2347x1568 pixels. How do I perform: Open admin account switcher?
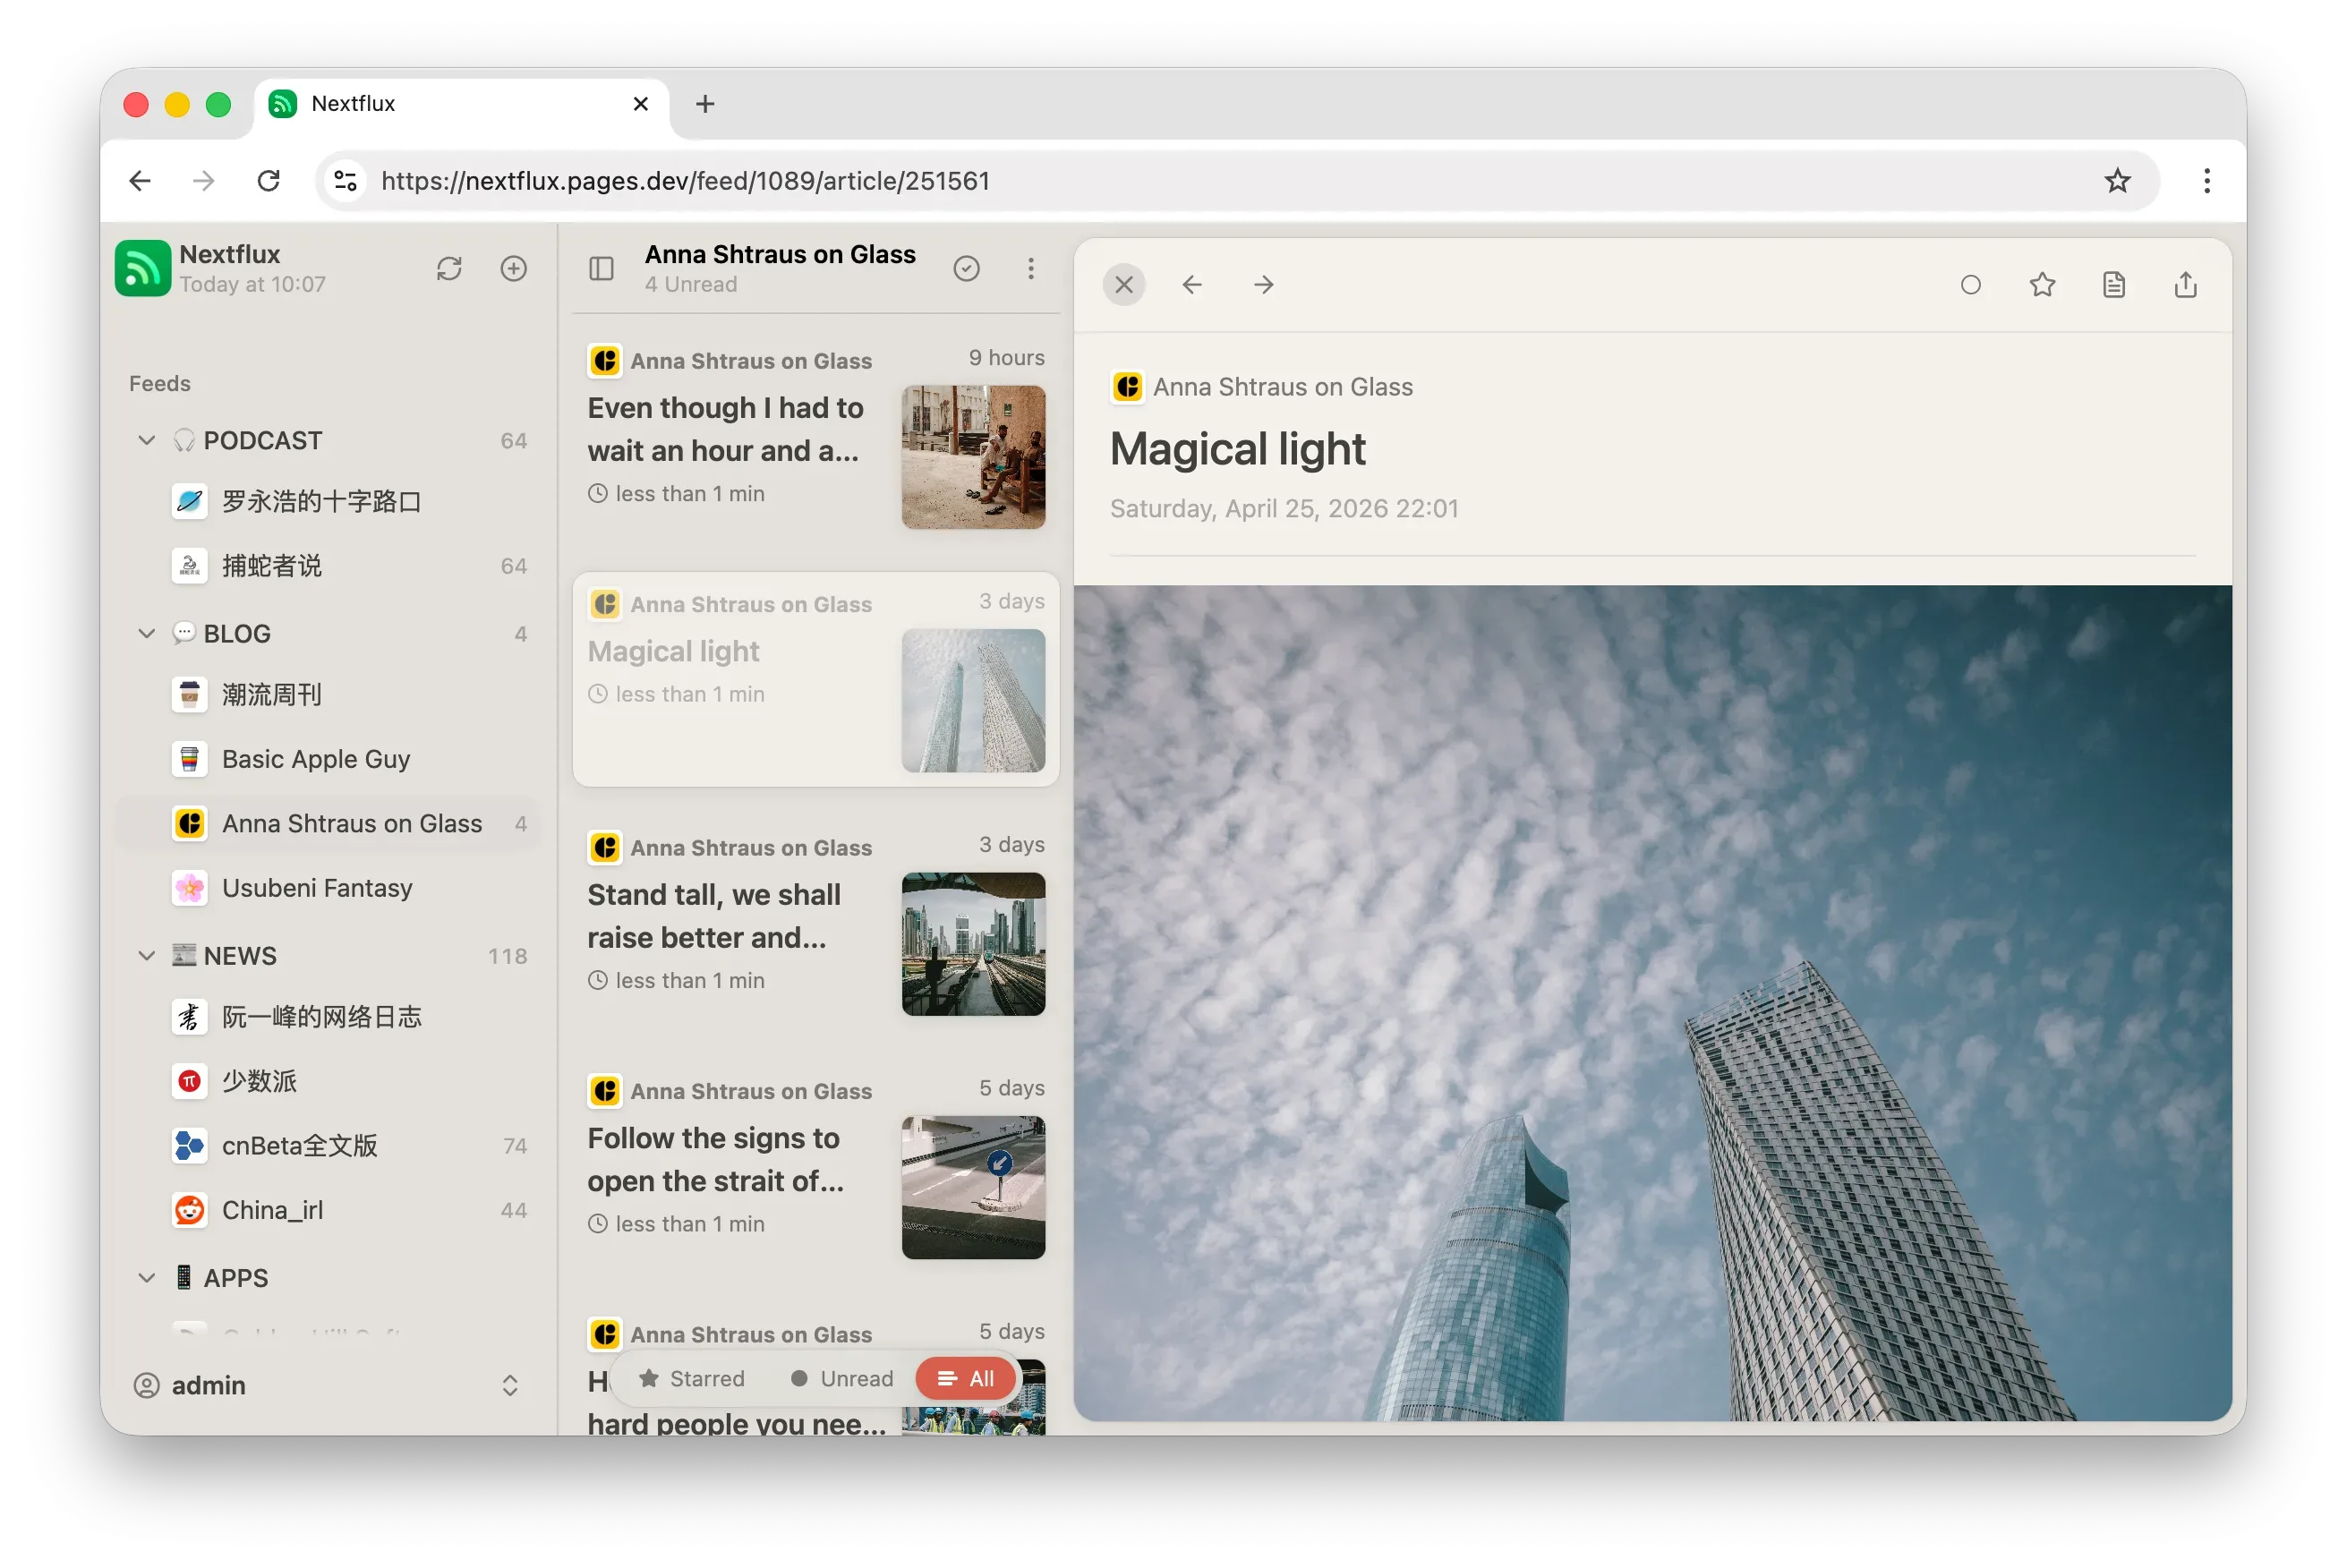pyautogui.click(x=328, y=1385)
